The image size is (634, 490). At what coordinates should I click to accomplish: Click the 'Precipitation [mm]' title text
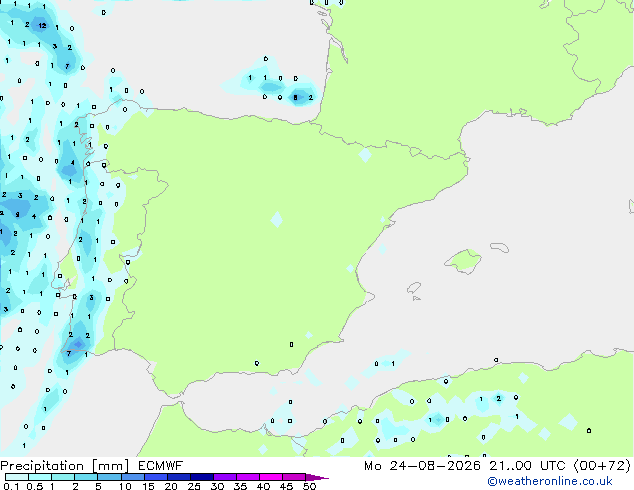(65, 466)
